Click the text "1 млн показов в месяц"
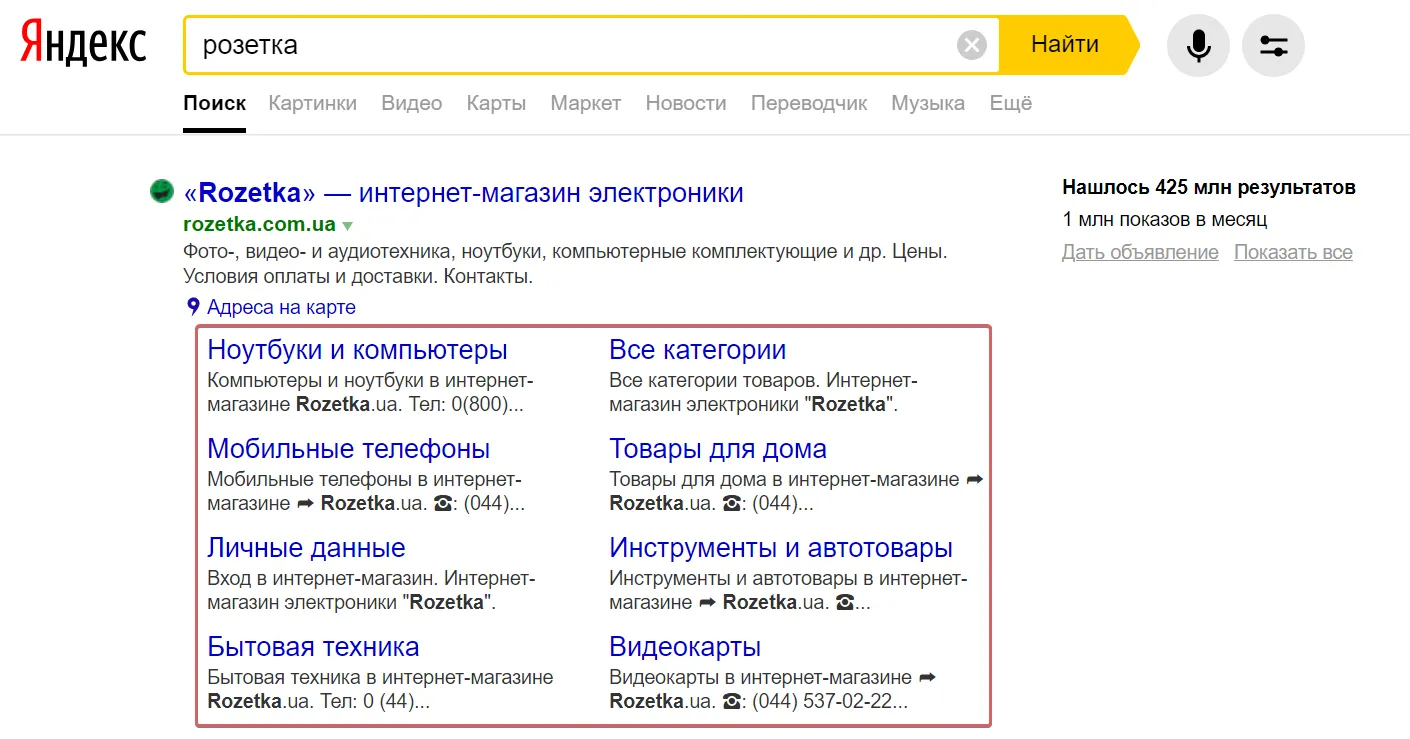The image size is (1410, 739). click(1165, 219)
